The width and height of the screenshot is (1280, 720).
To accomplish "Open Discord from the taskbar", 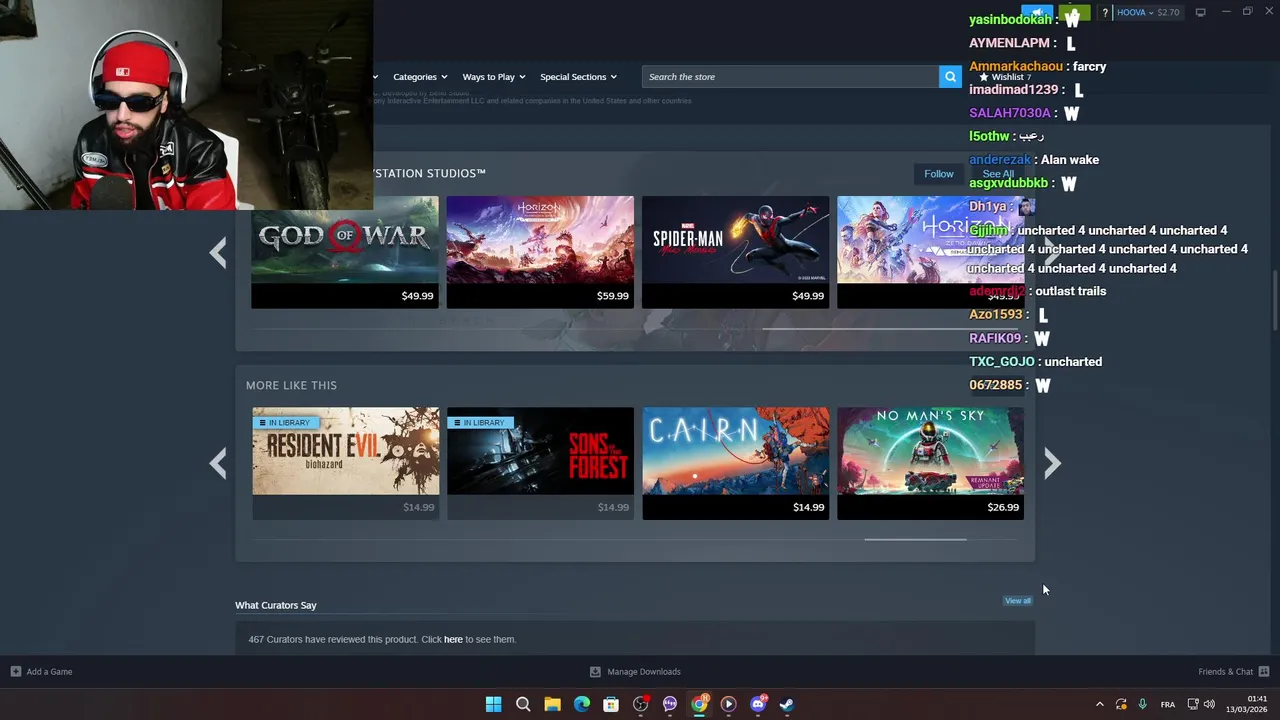I will tap(758, 704).
